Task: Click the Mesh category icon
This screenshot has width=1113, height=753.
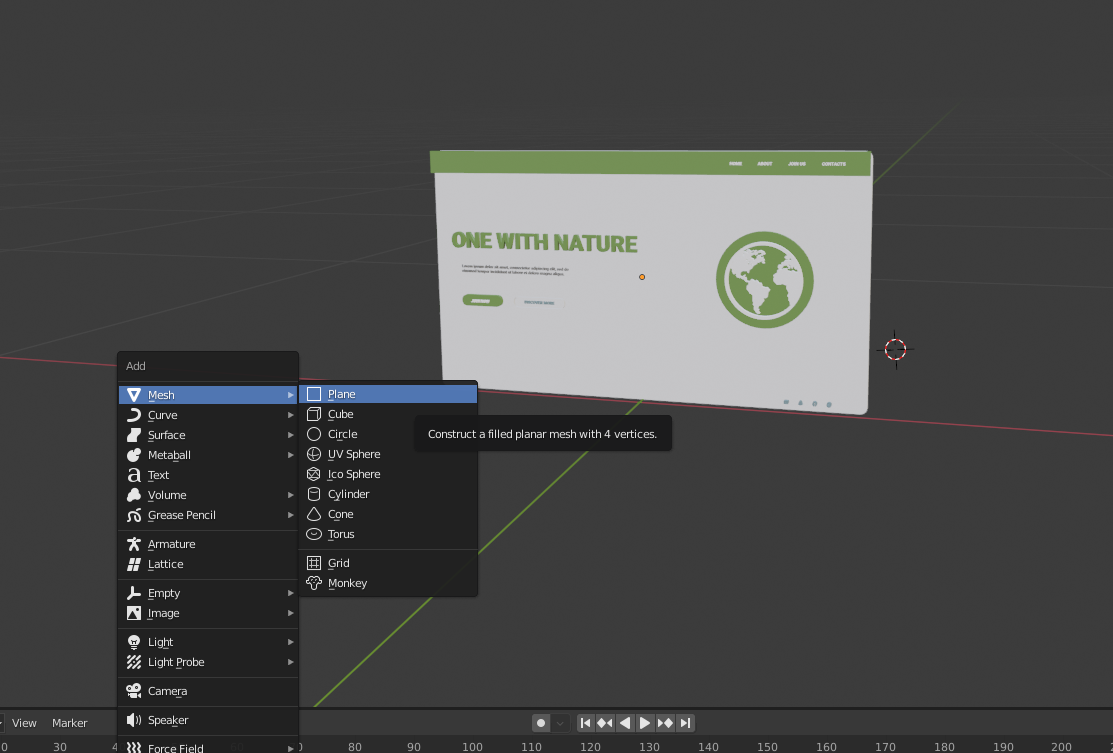Action: [133, 395]
